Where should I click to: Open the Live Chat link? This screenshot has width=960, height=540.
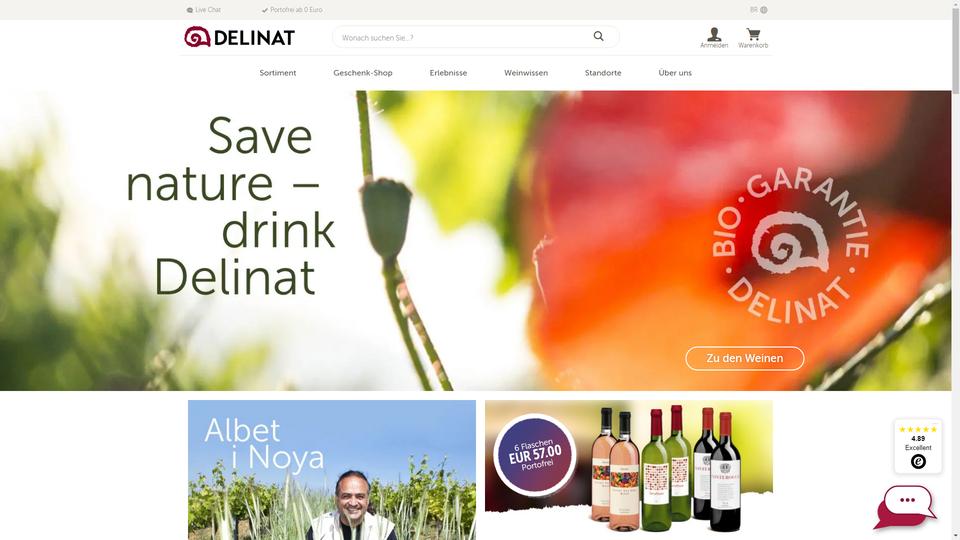(x=204, y=10)
